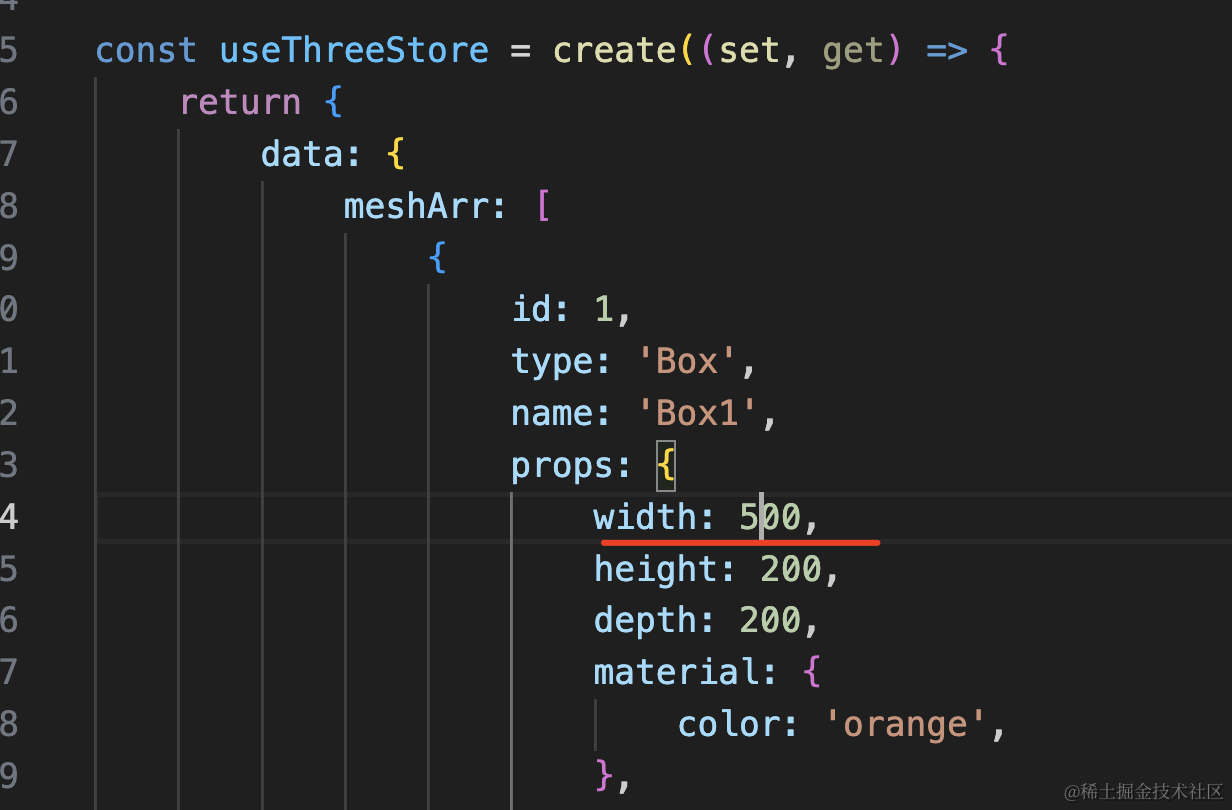Click the width value 500
Viewport: 1232px width, 810px height.
point(770,517)
